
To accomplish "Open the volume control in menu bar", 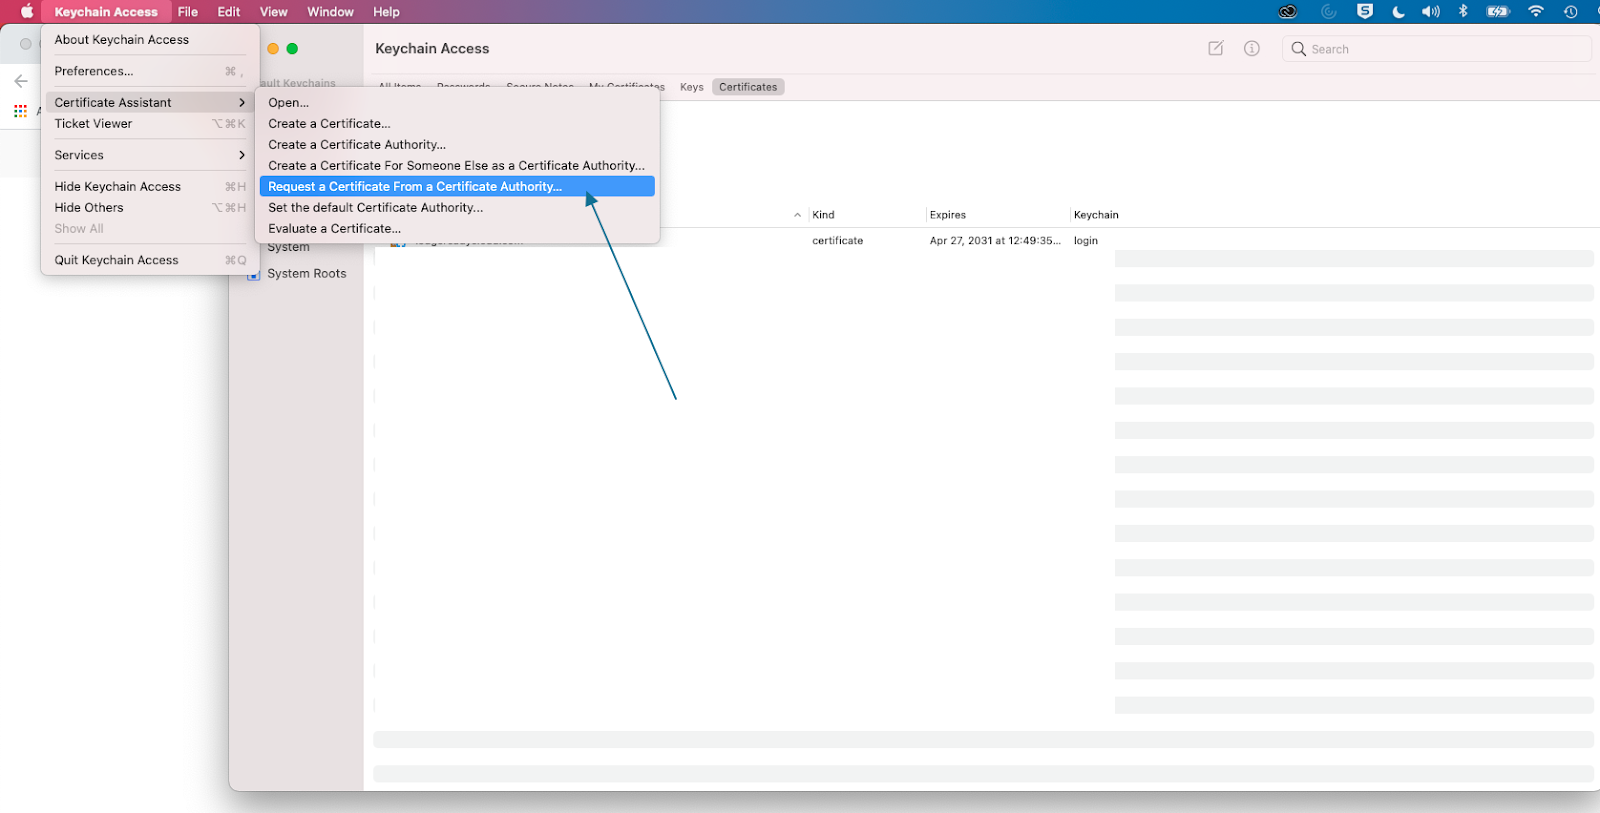I will tap(1431, 12).
